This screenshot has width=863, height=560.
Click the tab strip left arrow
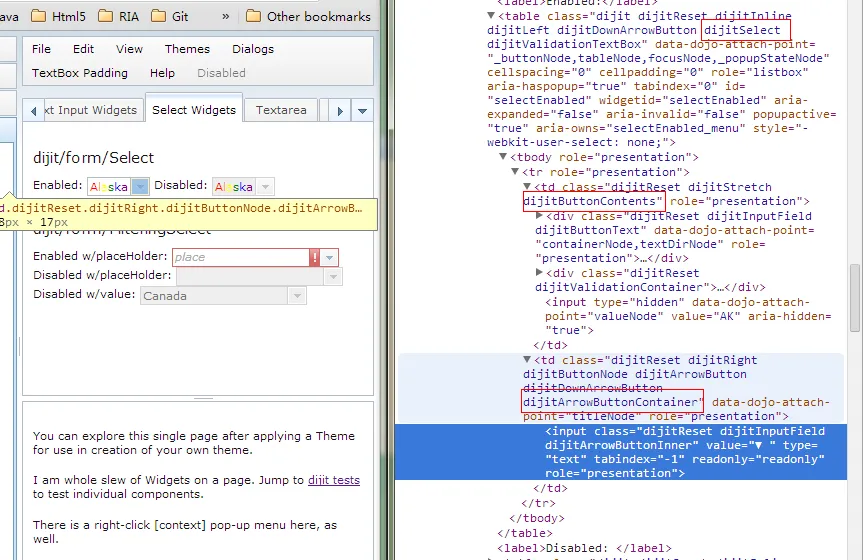[x=34, y=111]
